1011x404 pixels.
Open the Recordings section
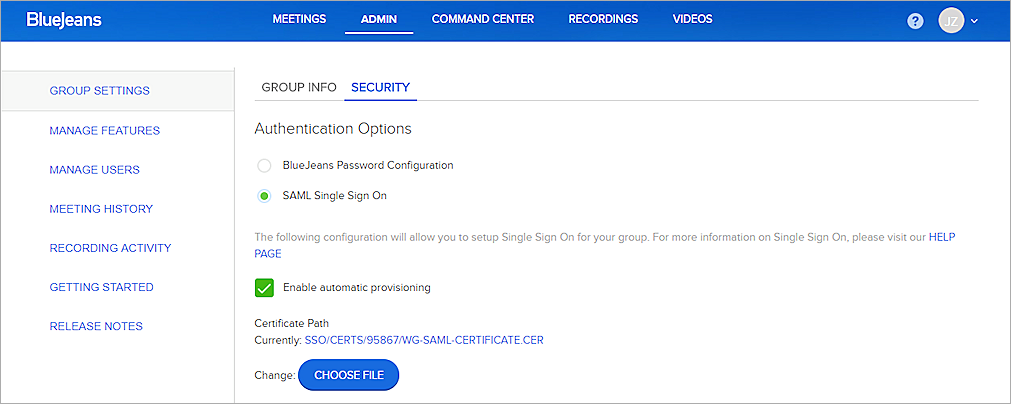602,19
